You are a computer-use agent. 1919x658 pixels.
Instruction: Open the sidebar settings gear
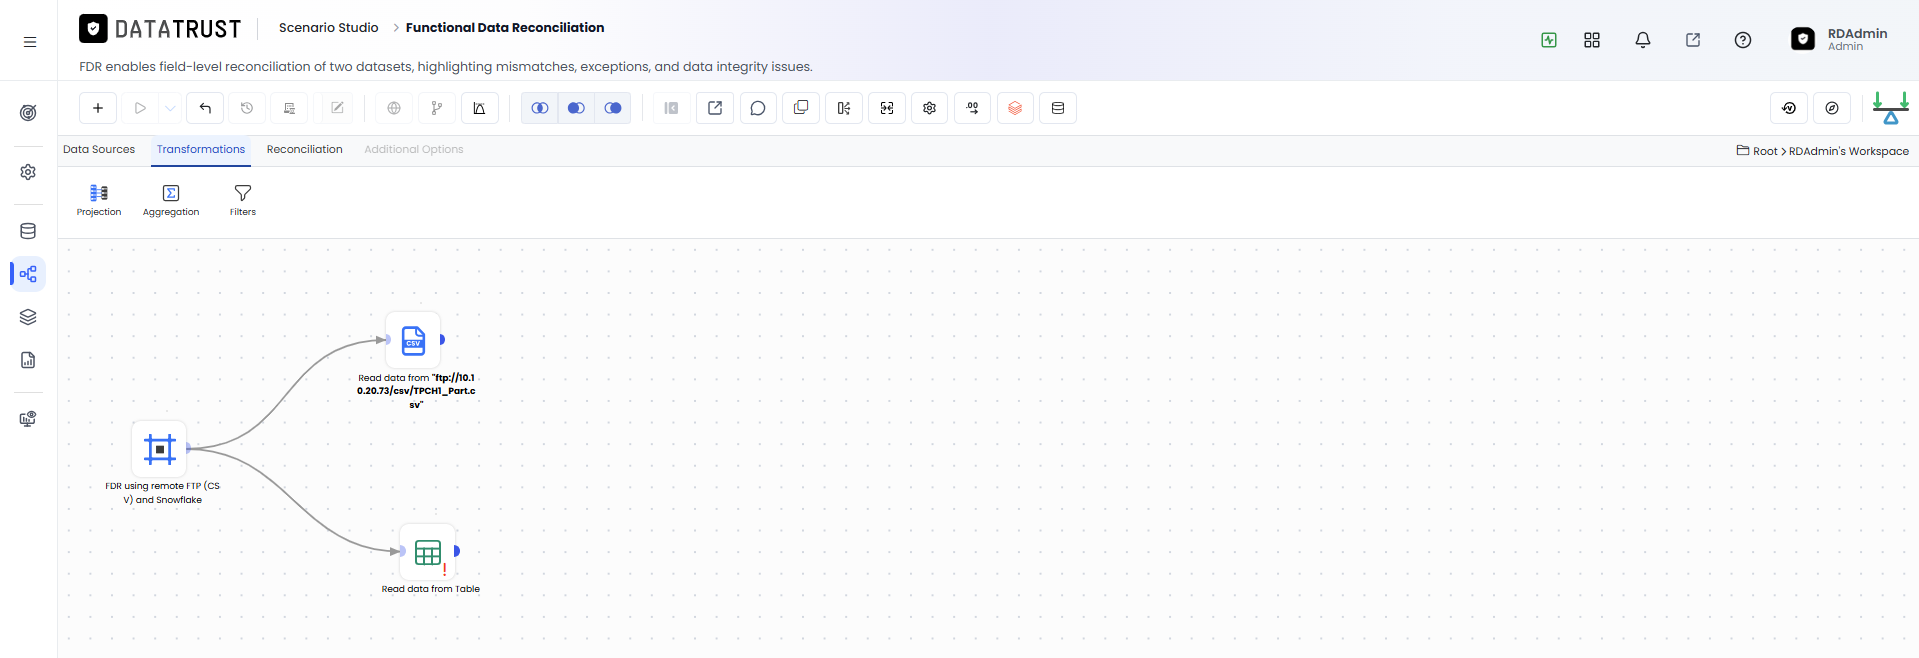pos(28,172)
